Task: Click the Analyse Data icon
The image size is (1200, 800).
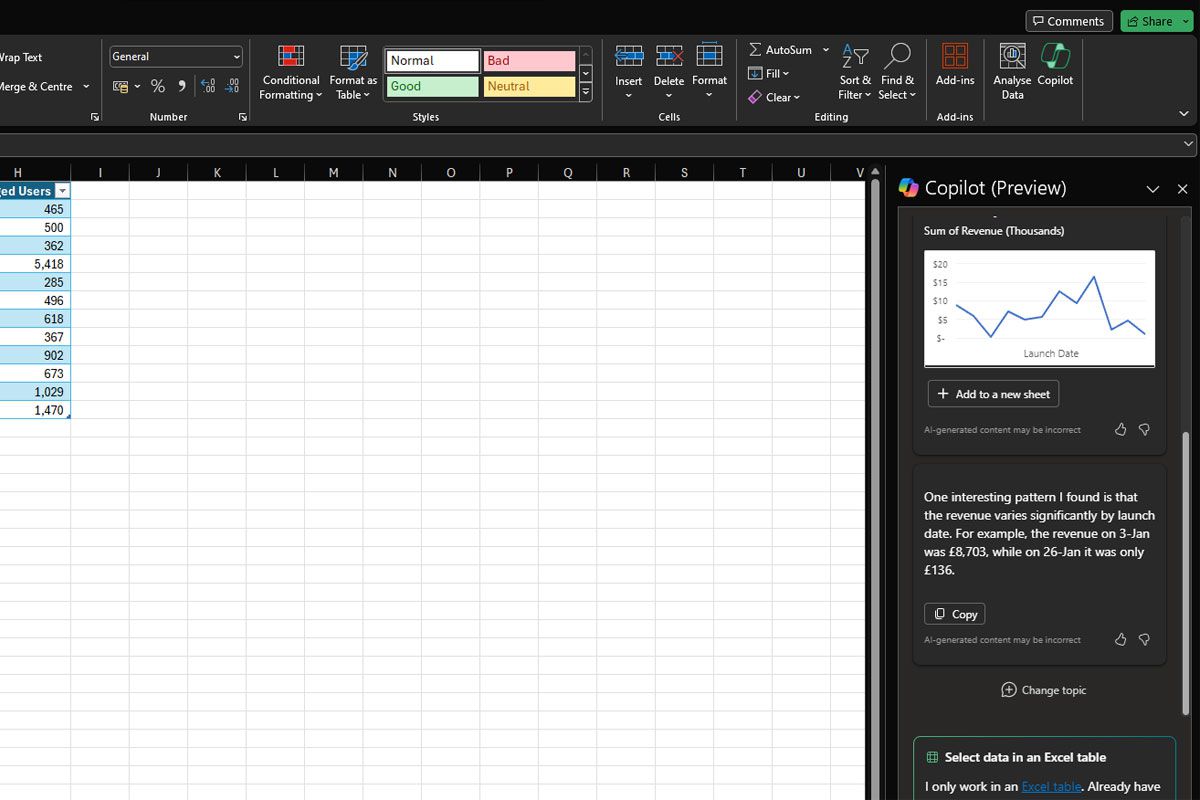Action: [1012, 56]
